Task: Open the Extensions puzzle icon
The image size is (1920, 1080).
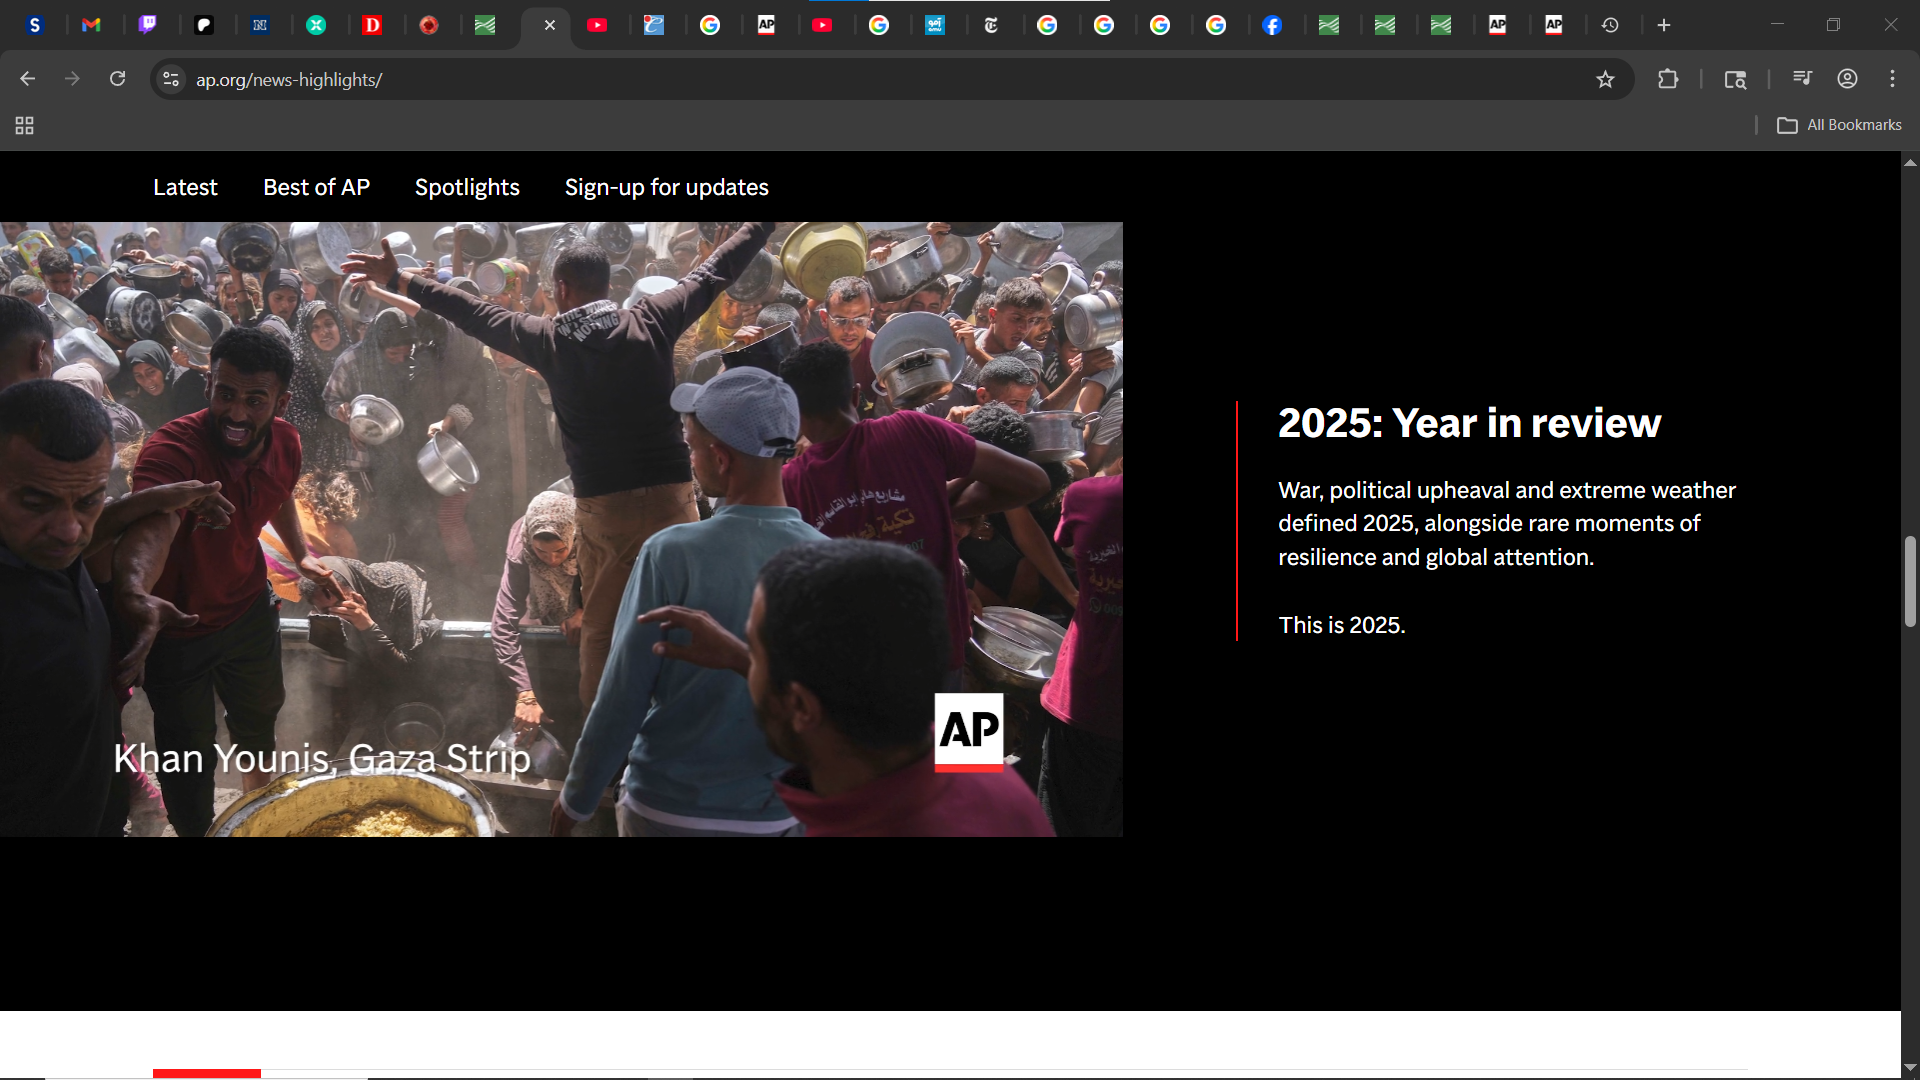Action: pyautogui.click(x=1668, y=79)
